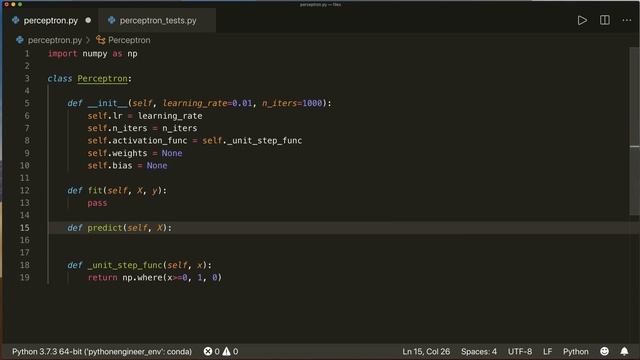Click the 'predict' method name on line 15
The width and height of the screenshot is (640, 360).
[x=105, y=228]
